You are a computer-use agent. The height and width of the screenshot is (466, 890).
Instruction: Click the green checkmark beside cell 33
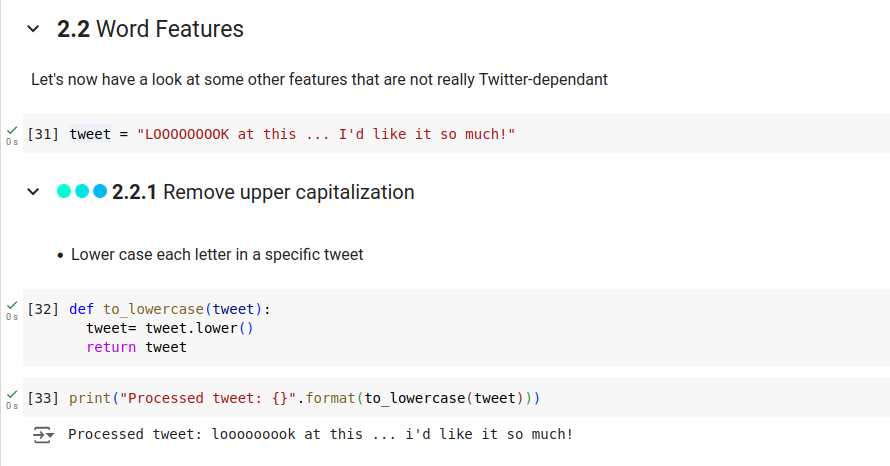click(x=11, y=395)
